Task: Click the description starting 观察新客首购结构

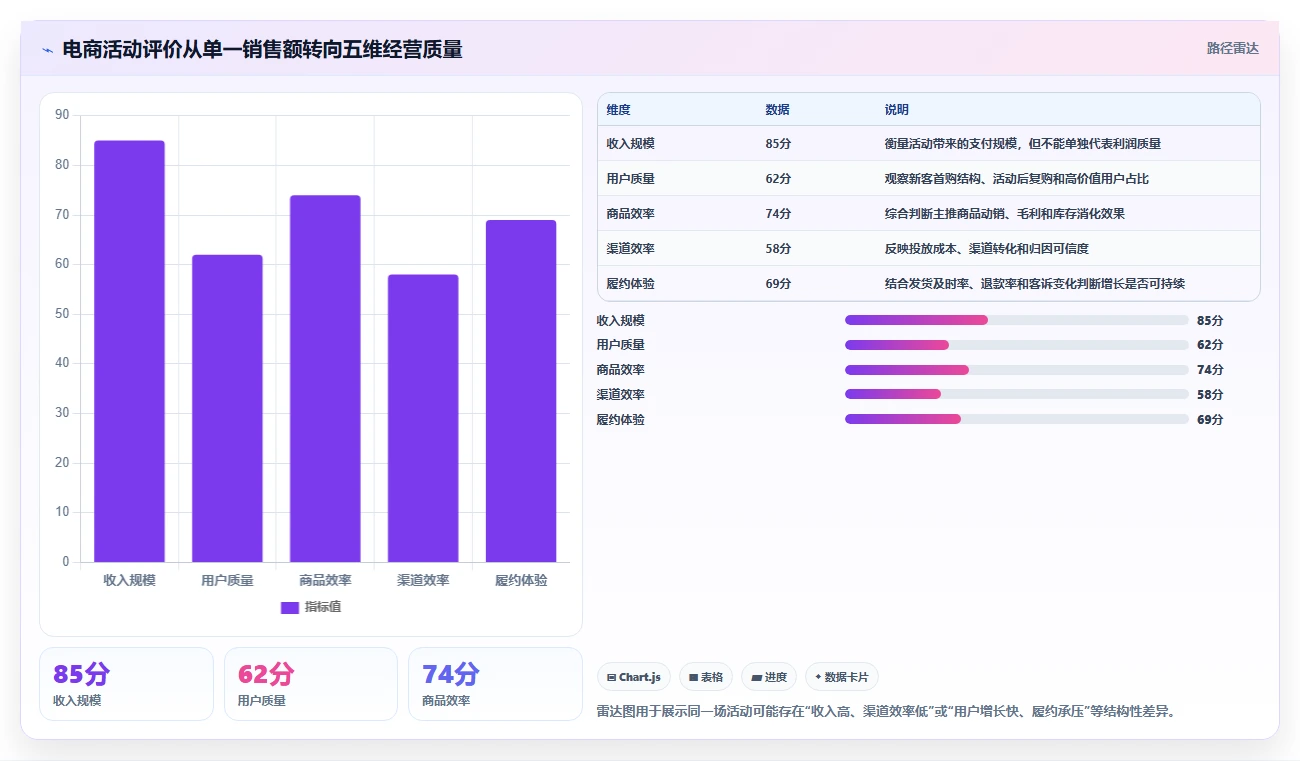Action: coord(1016,179)
